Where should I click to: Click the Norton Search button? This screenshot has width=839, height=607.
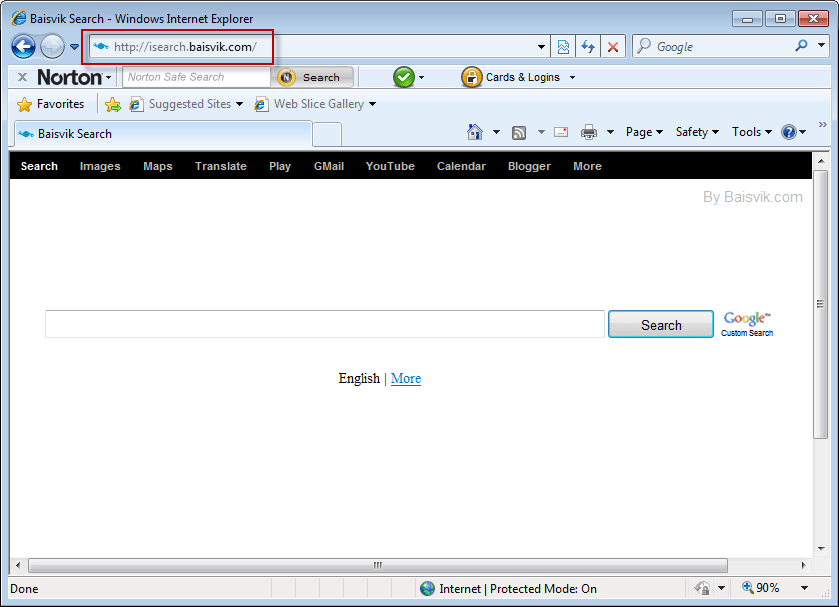tap(313, 77)
